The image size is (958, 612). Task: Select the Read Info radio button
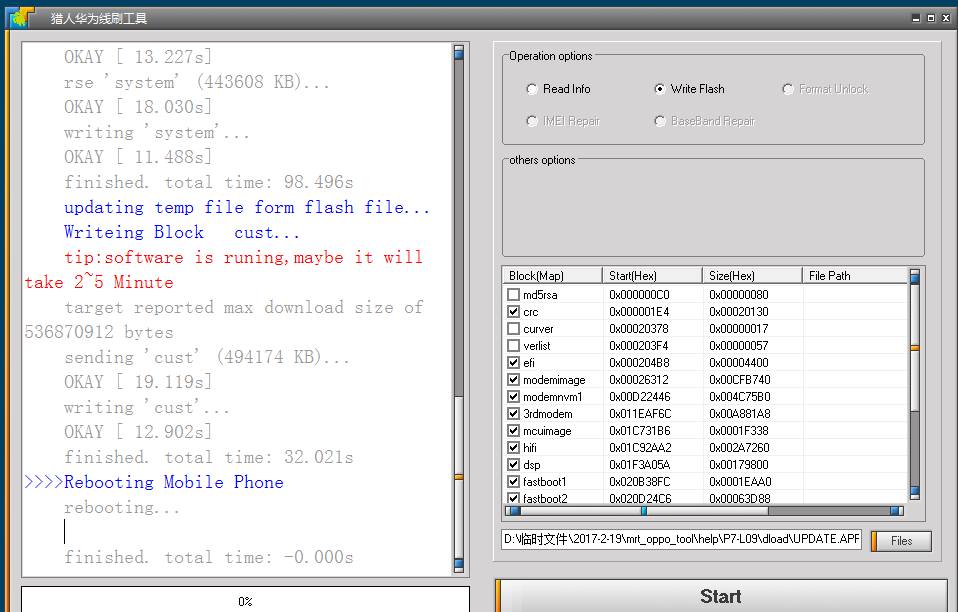(532, 89)
